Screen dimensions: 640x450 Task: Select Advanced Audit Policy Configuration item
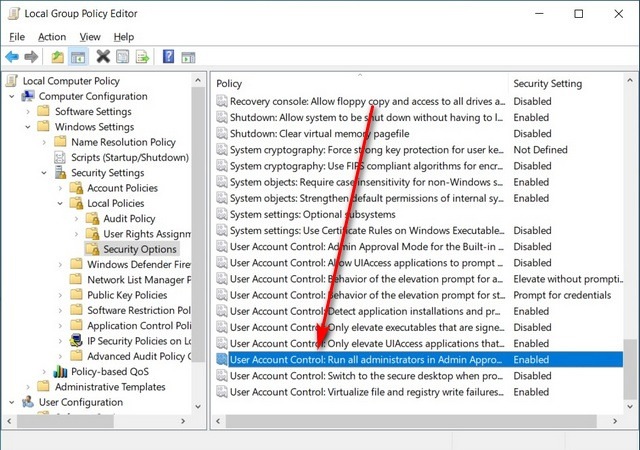pos(138,356)
